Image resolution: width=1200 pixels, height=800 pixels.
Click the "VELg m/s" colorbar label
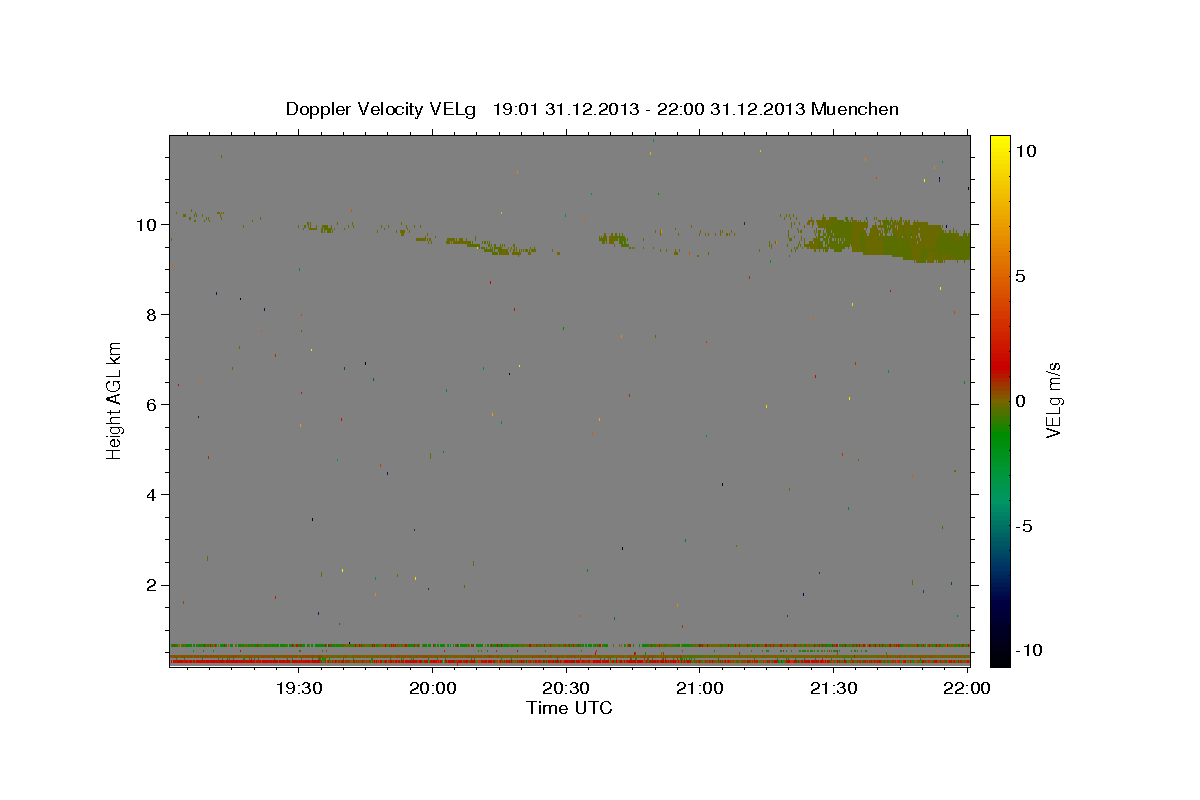(1053, 400)
